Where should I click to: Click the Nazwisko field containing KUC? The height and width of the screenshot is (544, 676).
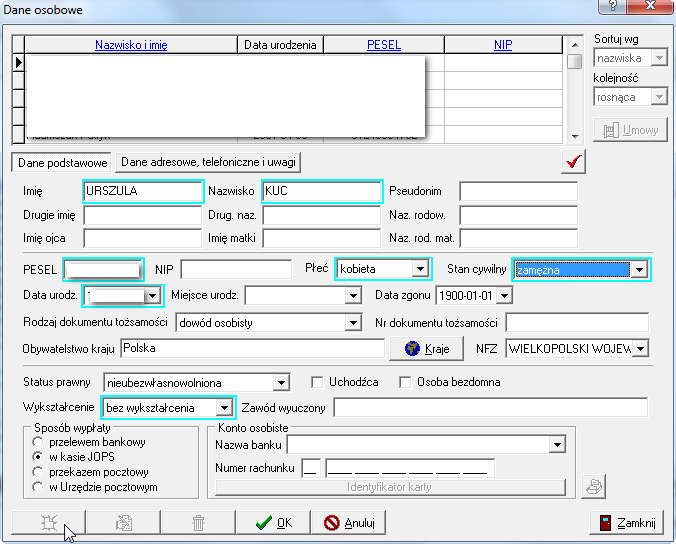[x=322, y=191]
